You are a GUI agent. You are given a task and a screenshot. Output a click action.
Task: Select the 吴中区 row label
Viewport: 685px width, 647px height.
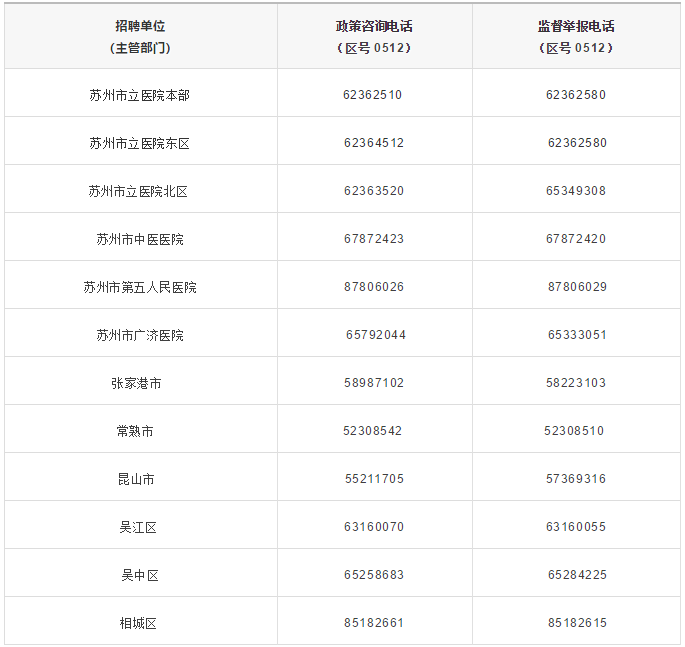click(x=140, y=576)
